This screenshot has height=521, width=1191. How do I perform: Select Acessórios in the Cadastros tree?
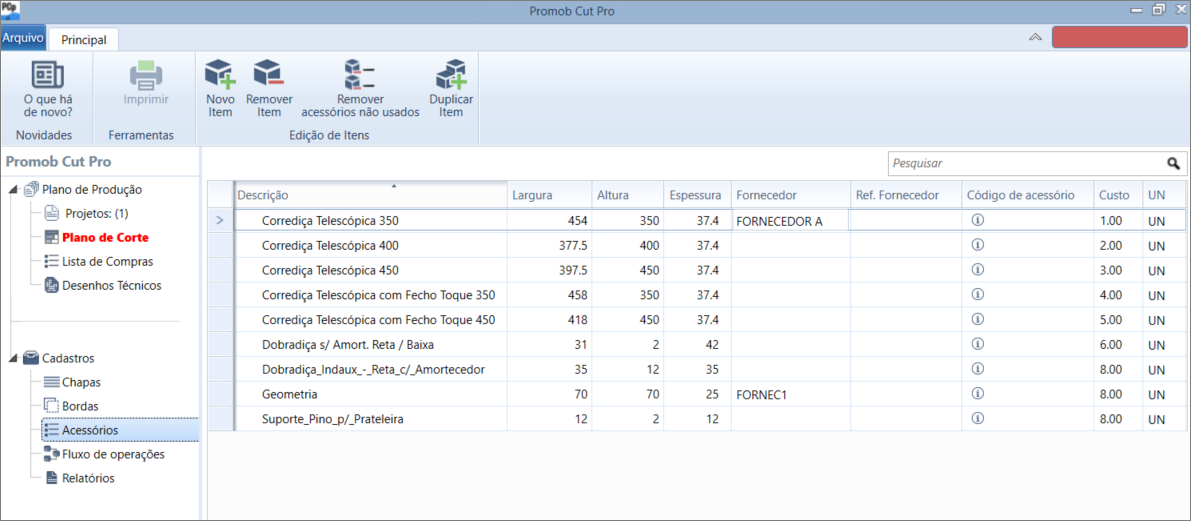coord(90,431)
